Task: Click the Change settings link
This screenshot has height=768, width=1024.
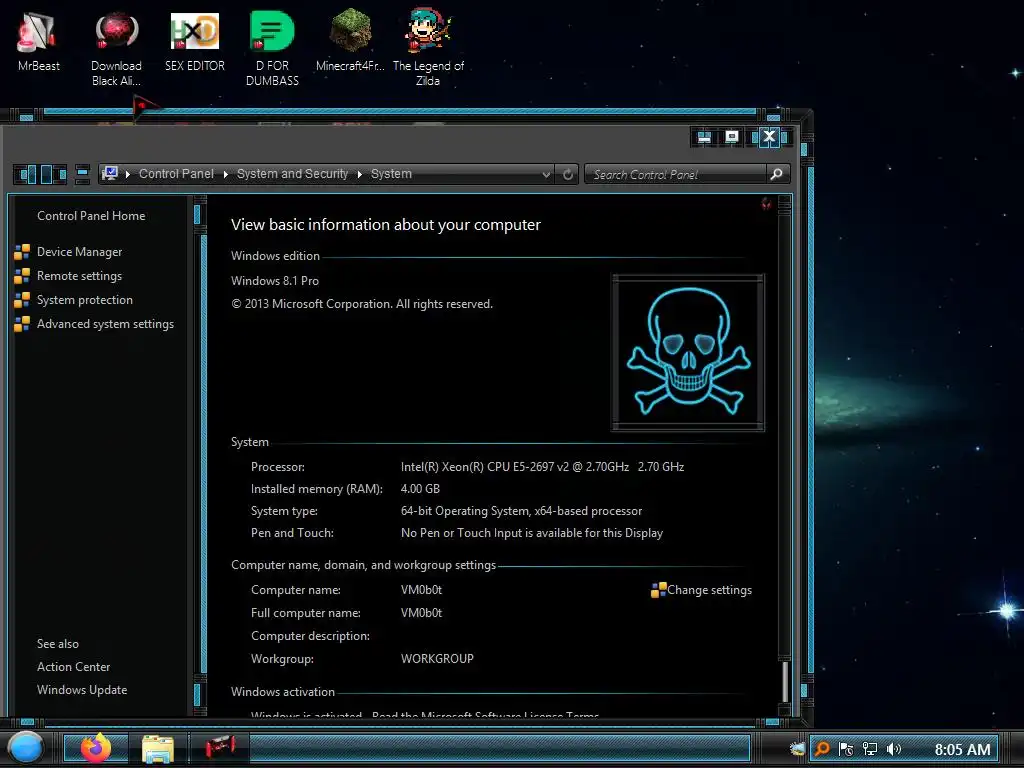Action: pyautogui.click(x=709, y=590)
